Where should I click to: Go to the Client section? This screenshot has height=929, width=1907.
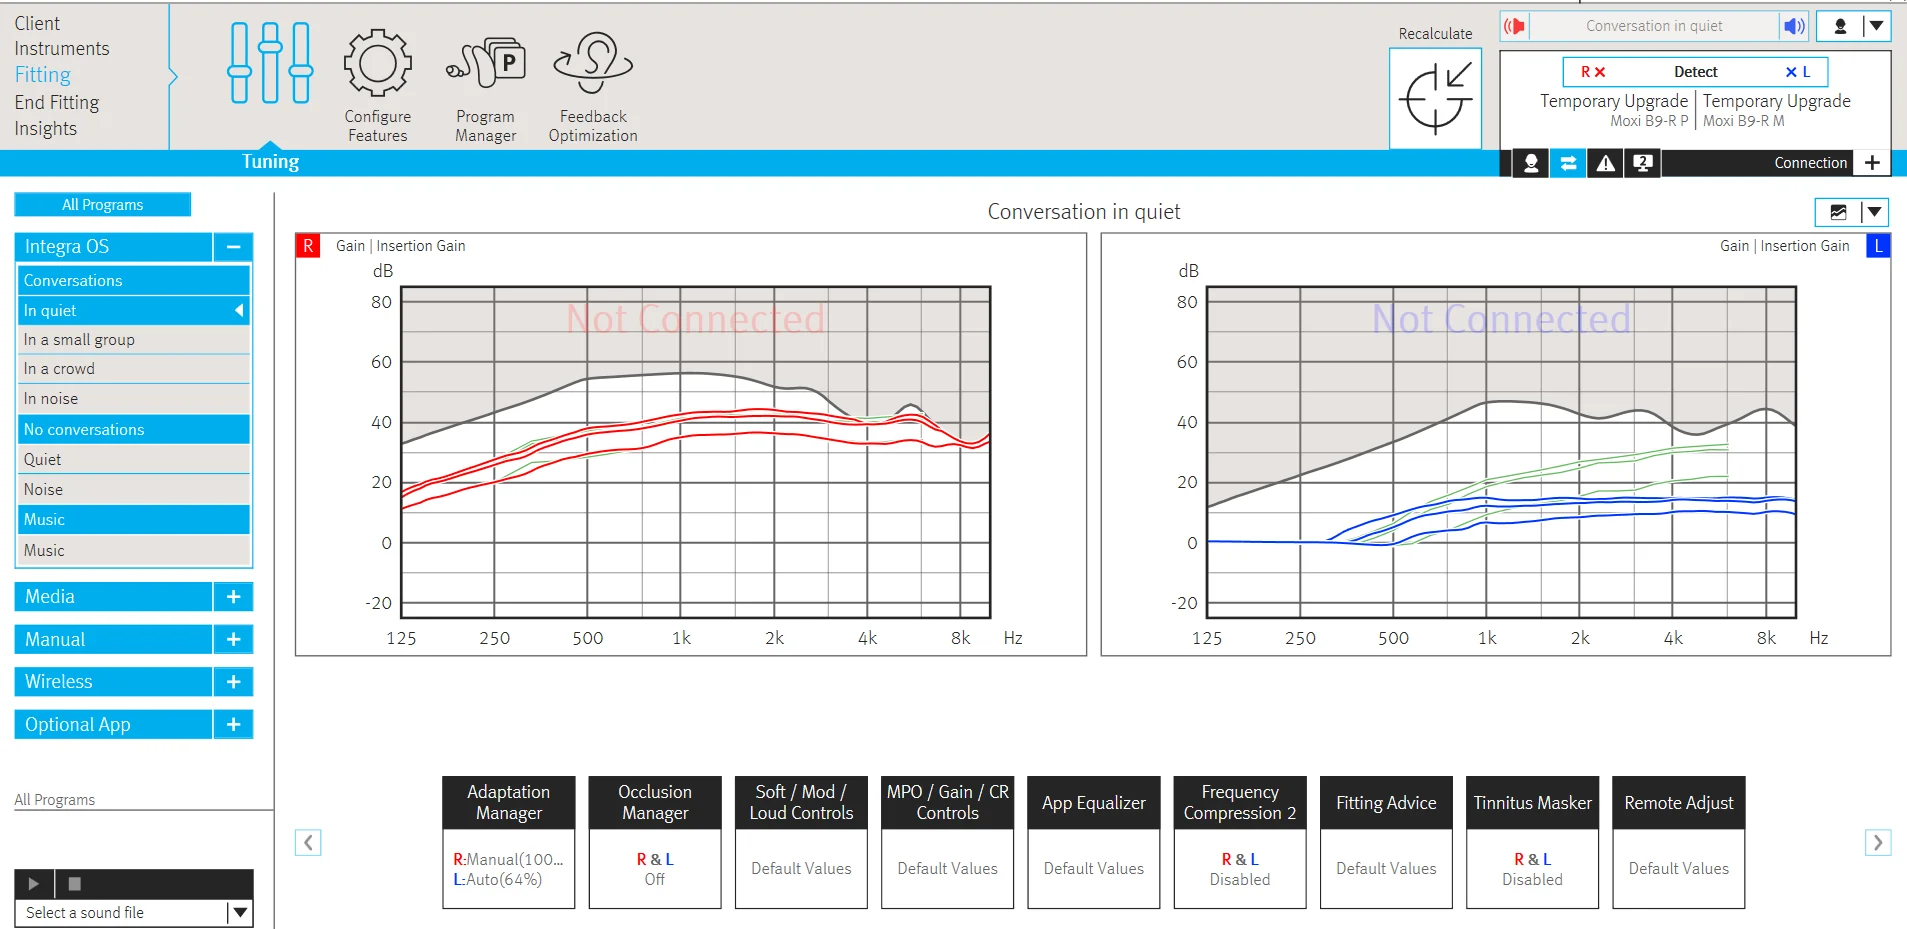(37, 23)
